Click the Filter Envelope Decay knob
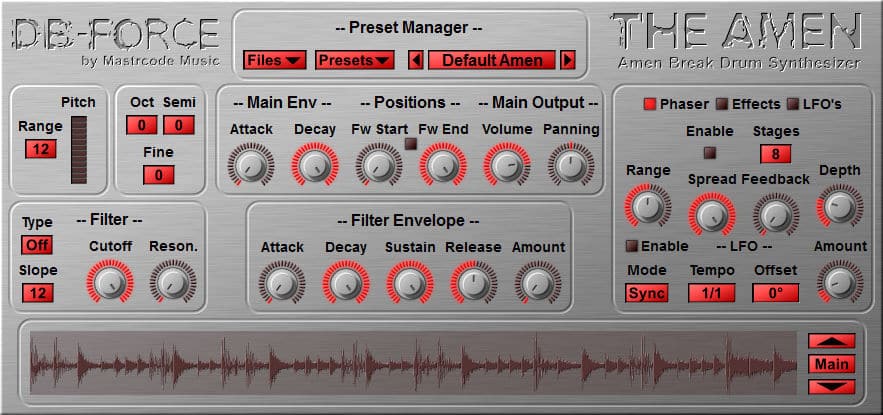This screenshot has height=415, width=883. [346, 282]
